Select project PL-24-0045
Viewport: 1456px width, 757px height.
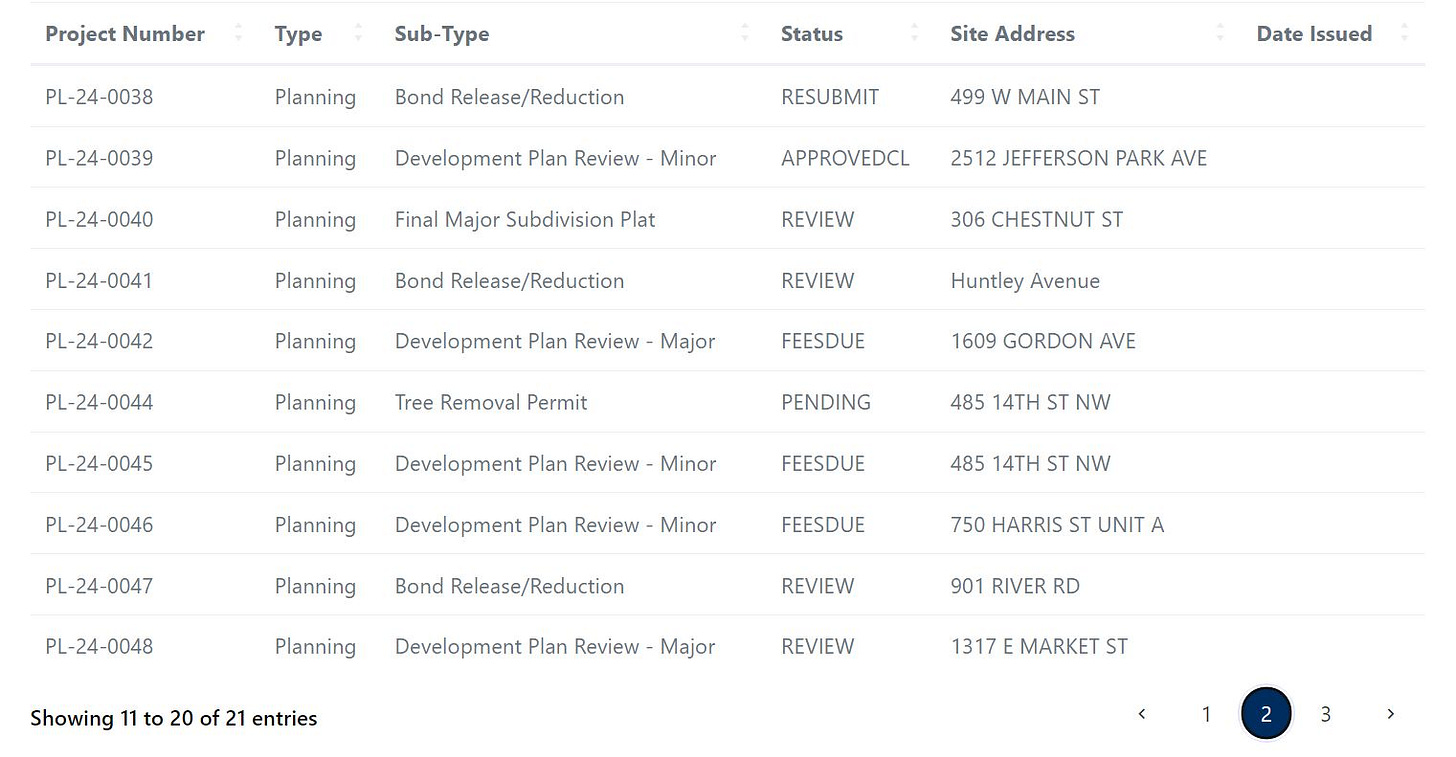click(99, 463)
